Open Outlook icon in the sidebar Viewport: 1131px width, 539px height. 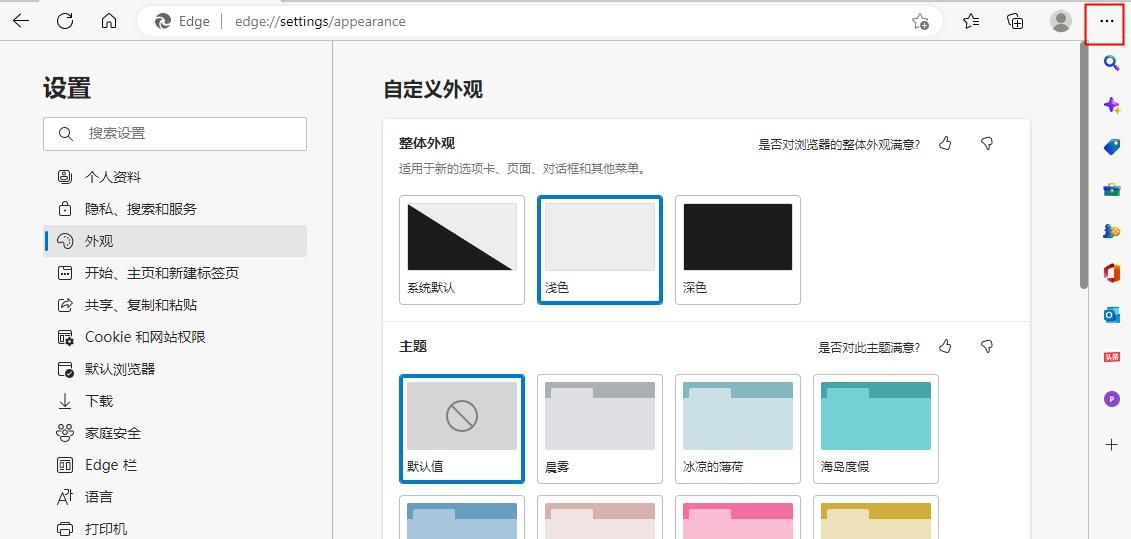pos(1111,315)
